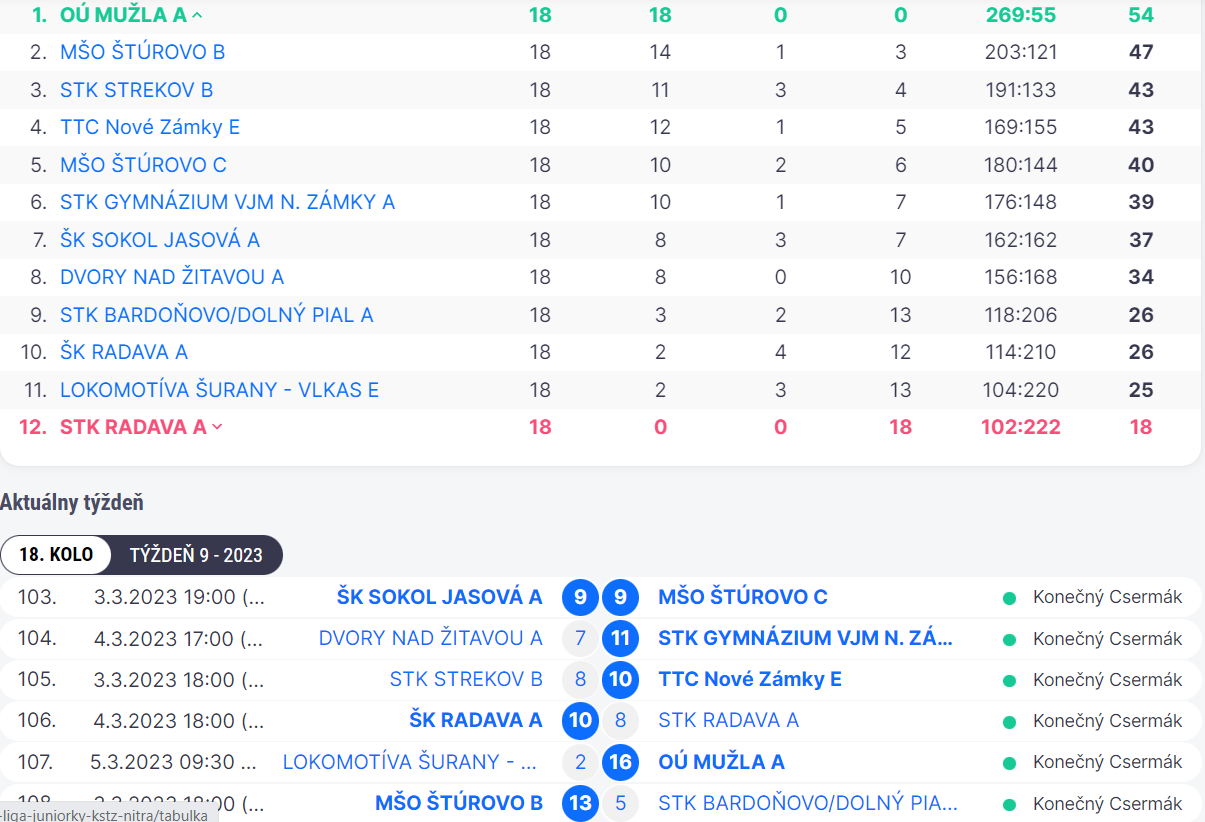Open ŠK RADAVA A in match 106
The image size is (1205, 822).
pos(476,720)
